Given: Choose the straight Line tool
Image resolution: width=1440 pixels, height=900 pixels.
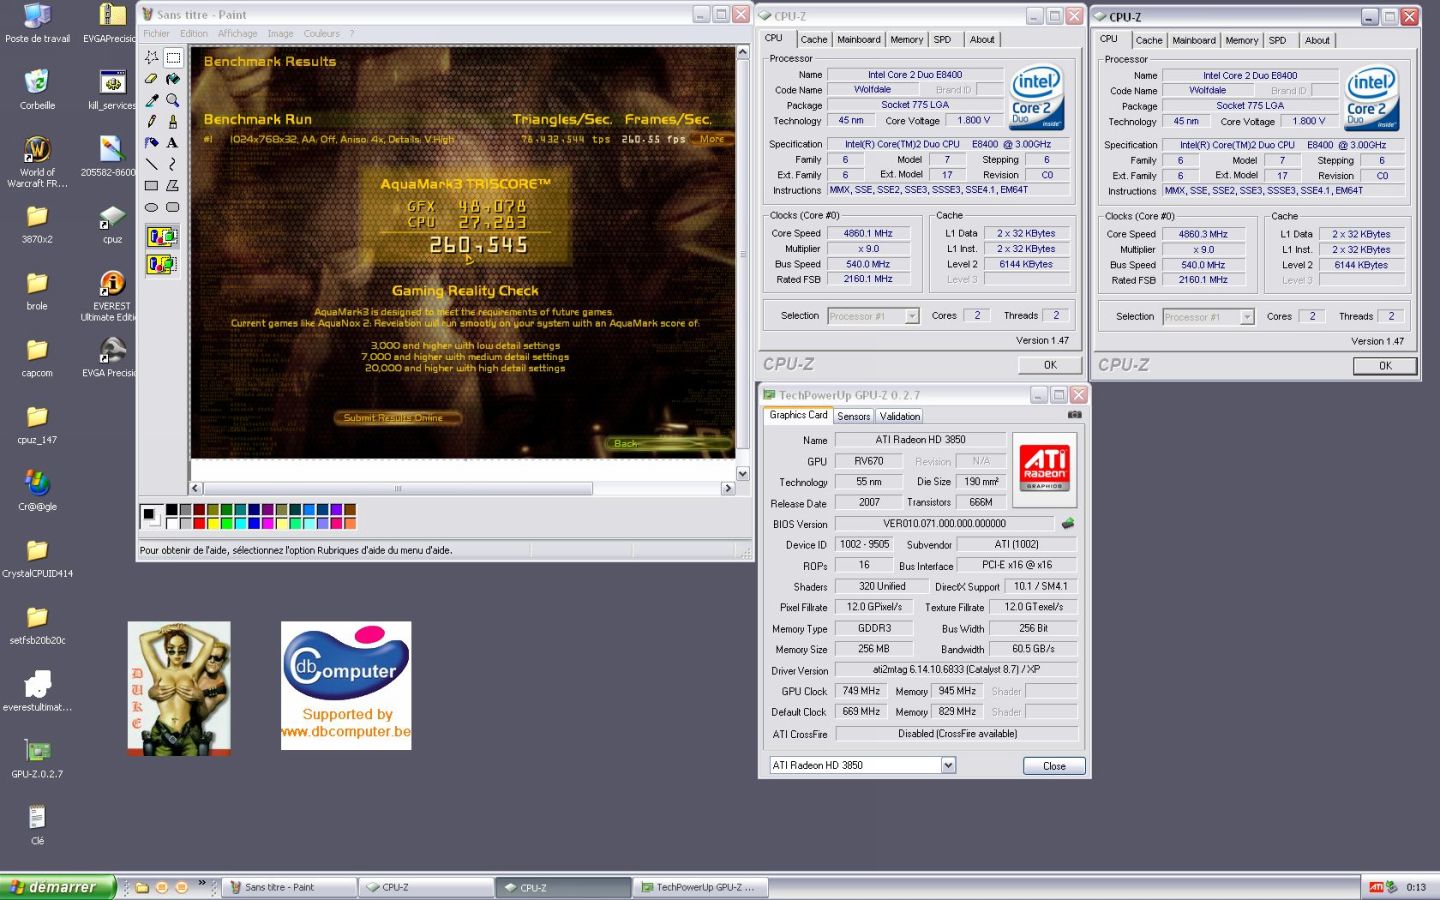Looking at the screenshot, I should tap(151, 164).
